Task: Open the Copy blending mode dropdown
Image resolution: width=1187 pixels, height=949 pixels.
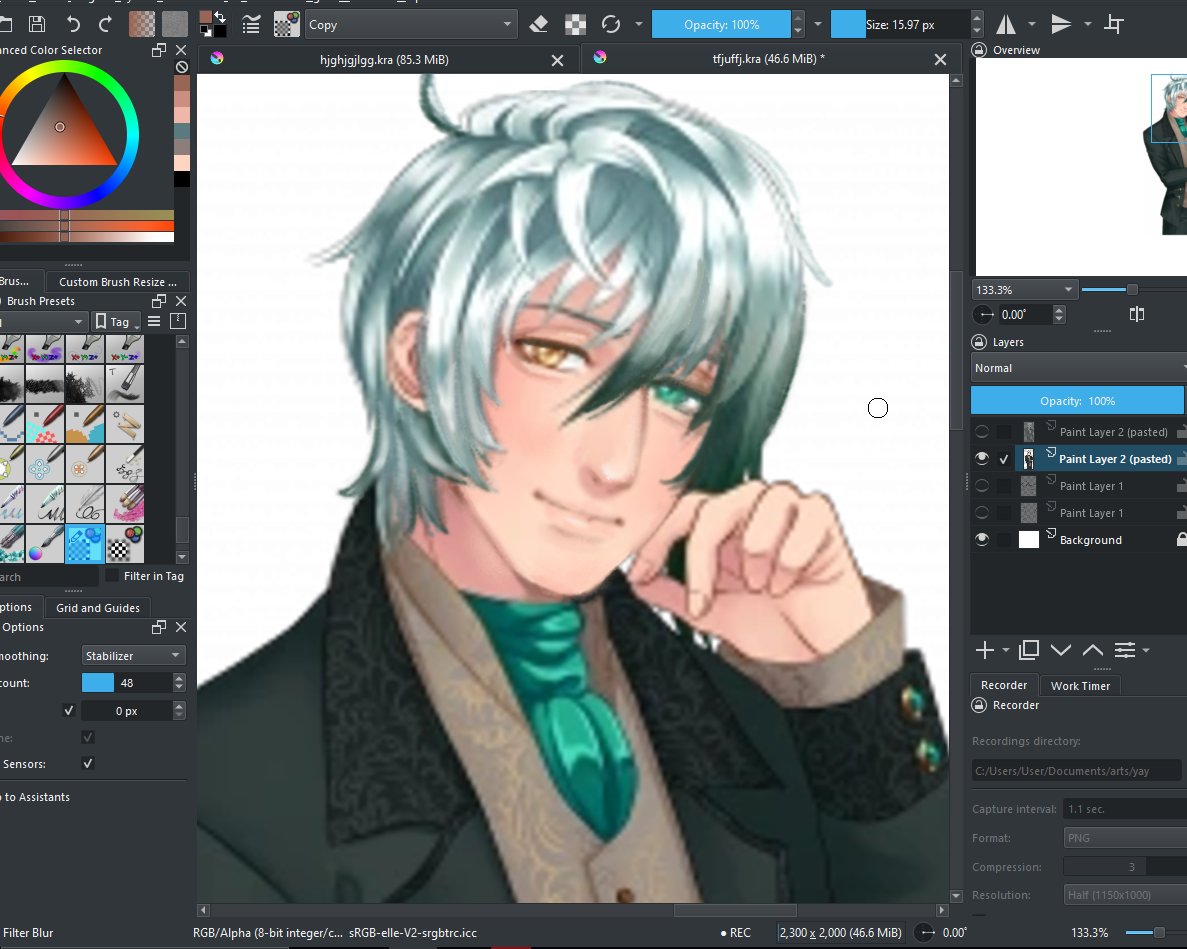Action: point(410,25)
